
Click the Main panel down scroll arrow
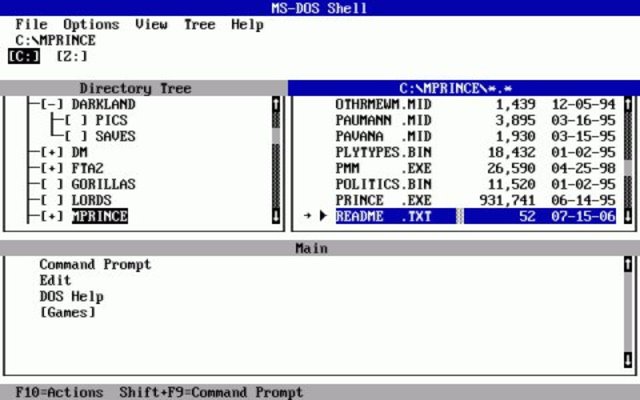628,360
